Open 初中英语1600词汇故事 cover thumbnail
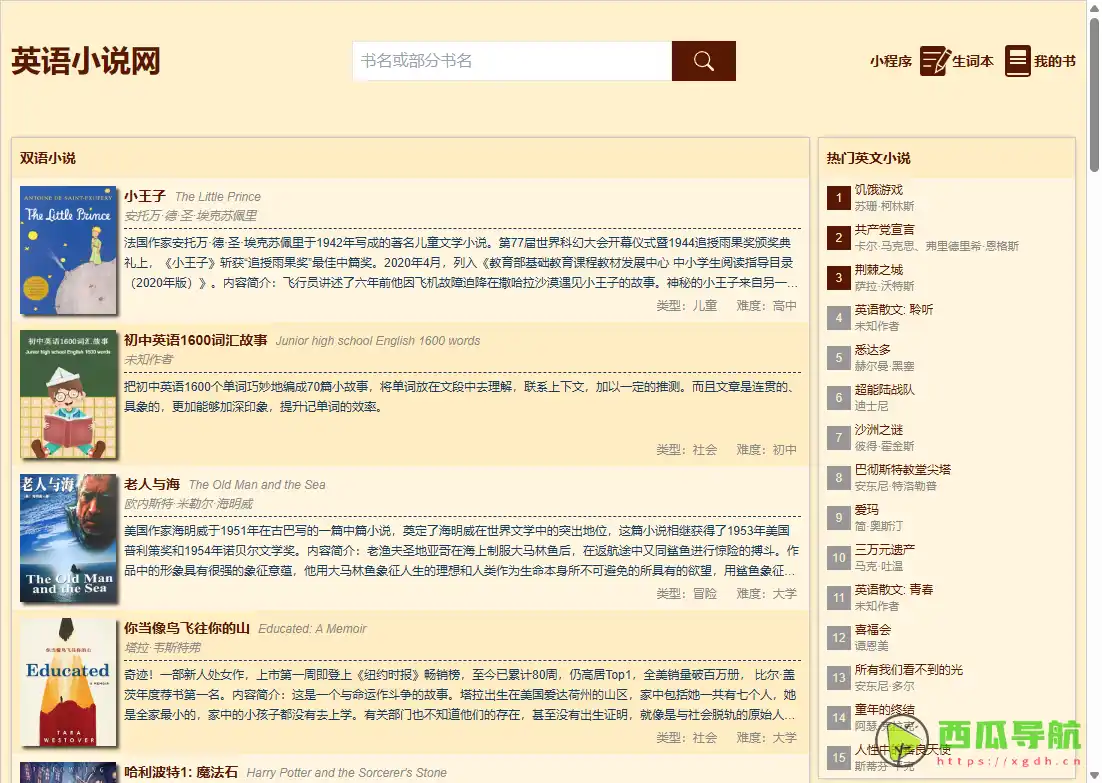 coord(68,394)
